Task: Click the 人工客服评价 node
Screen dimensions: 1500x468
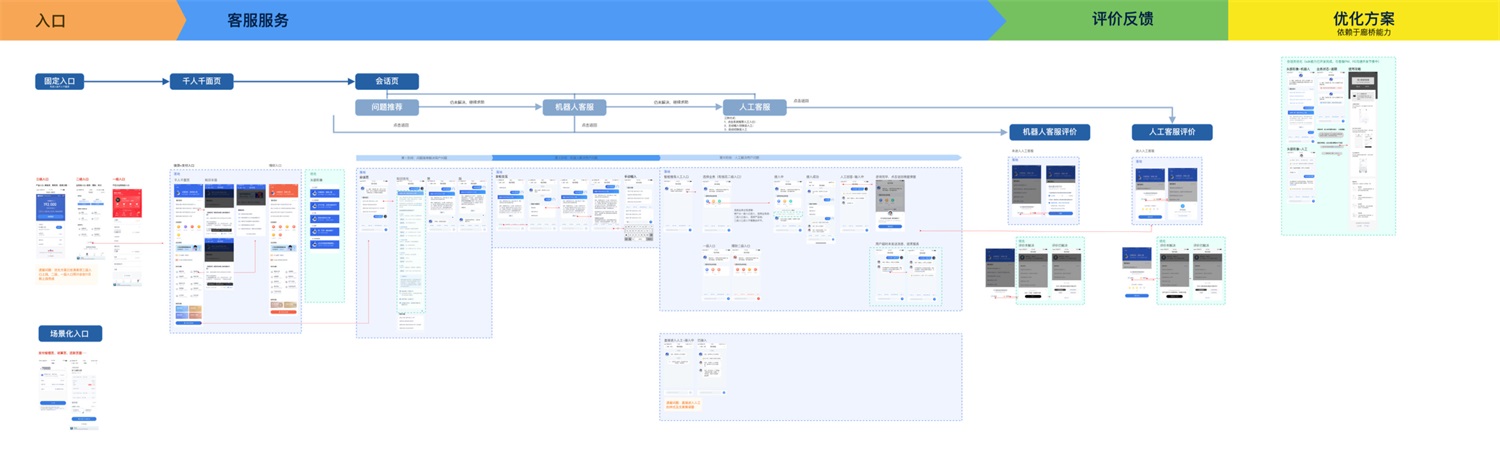Action: tap(1172, 132)
